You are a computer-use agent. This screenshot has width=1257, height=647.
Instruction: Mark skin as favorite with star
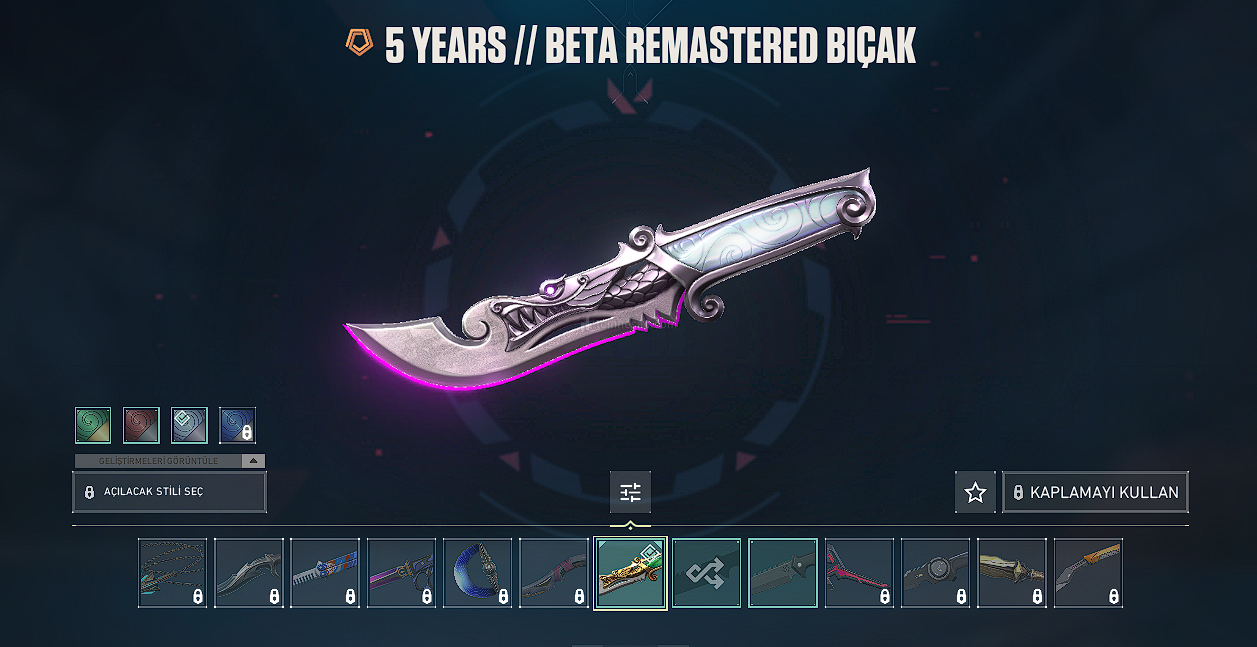coord(975,492)
